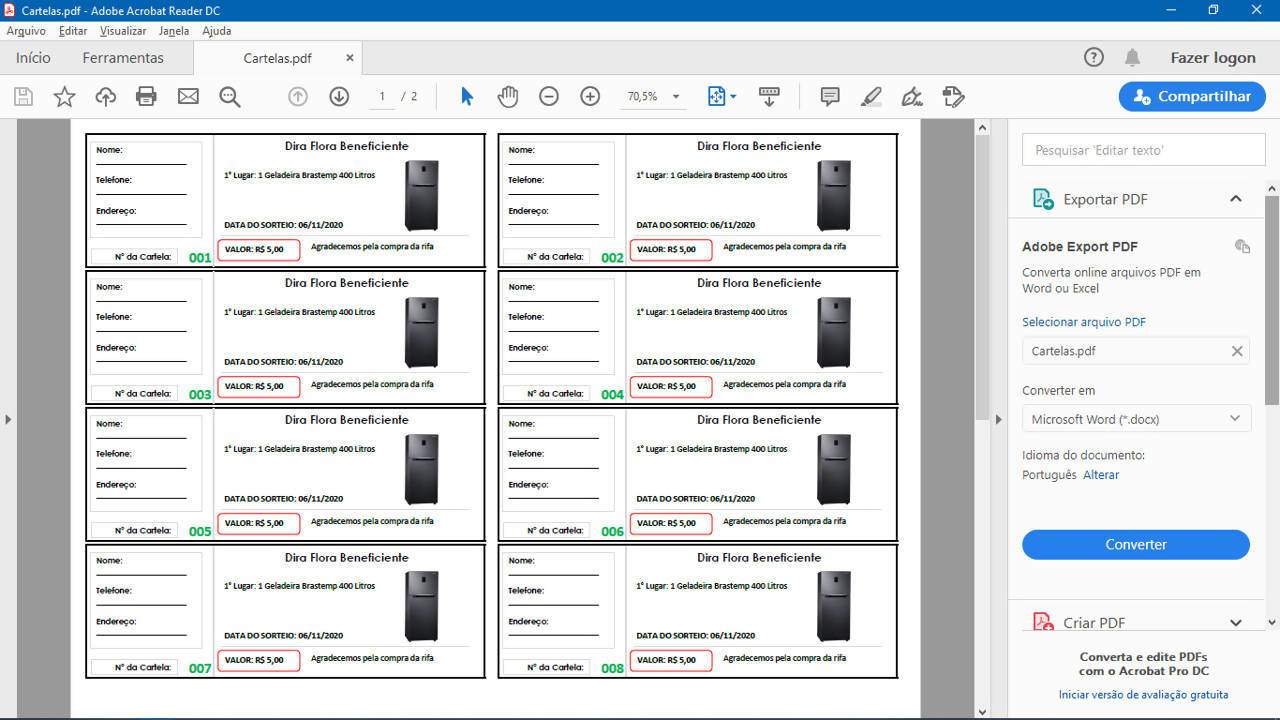Click Alterar language link
Screen dimensions: 1280x720
pos(1101,475)
